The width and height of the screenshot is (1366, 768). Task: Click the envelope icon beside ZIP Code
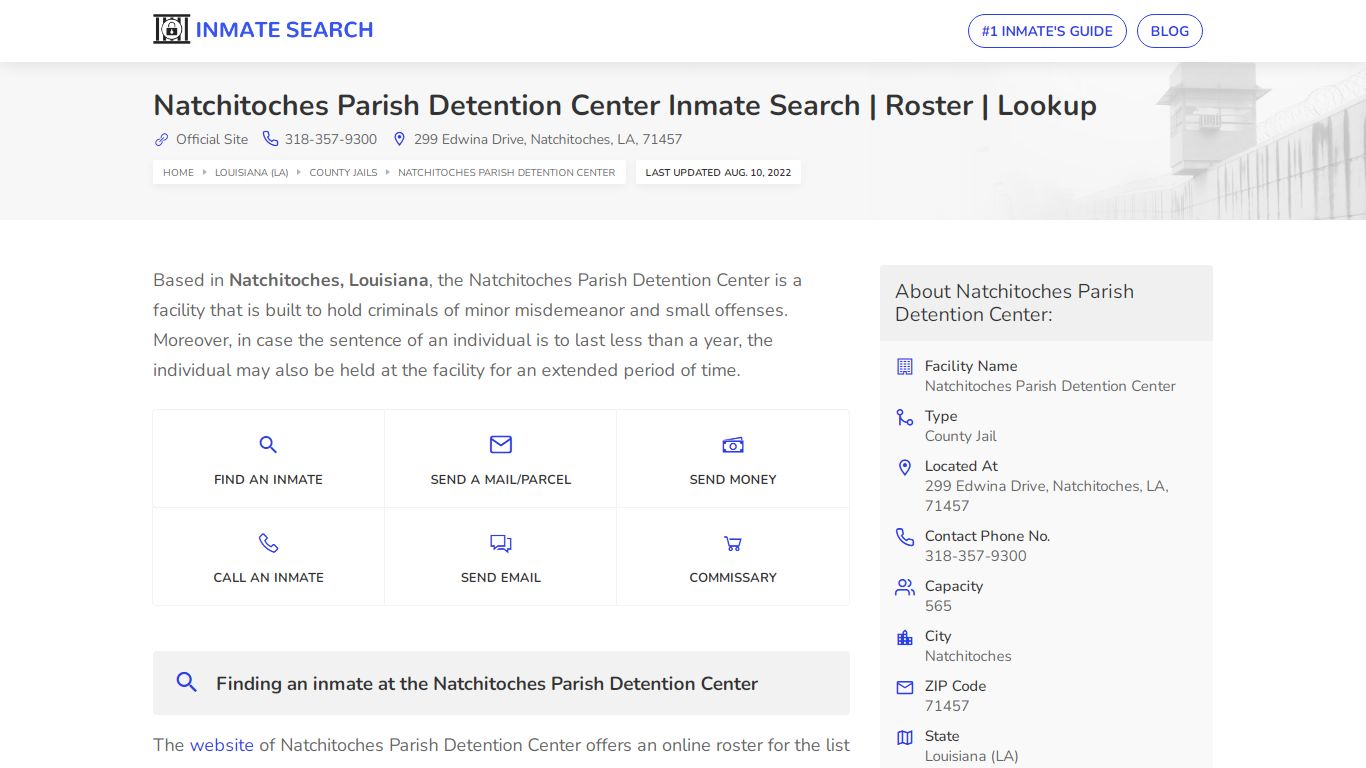[905, 687]
